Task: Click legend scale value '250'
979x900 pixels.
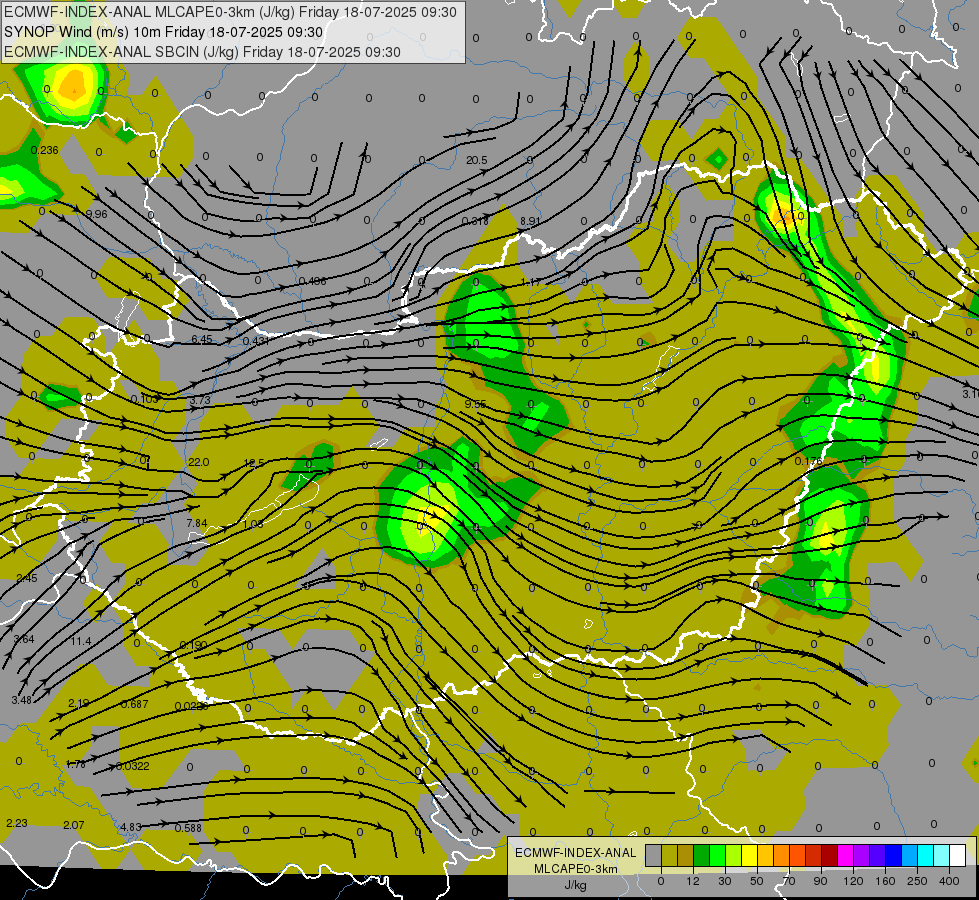Action: (x=917, y=881)
